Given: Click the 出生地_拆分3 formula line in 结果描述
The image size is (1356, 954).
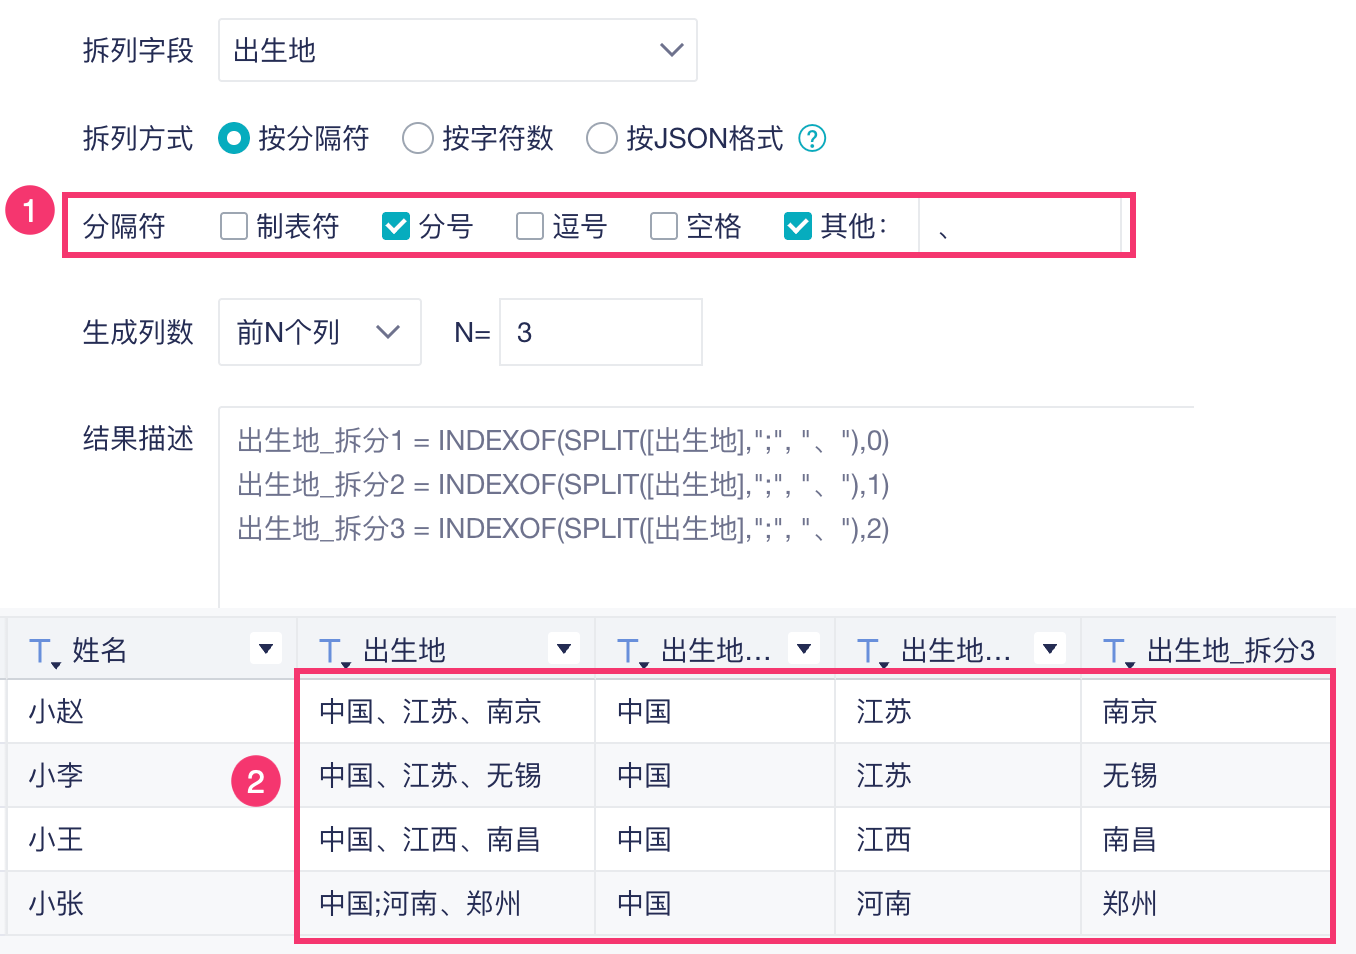Looking at the screenshot, I should point(563,528).
